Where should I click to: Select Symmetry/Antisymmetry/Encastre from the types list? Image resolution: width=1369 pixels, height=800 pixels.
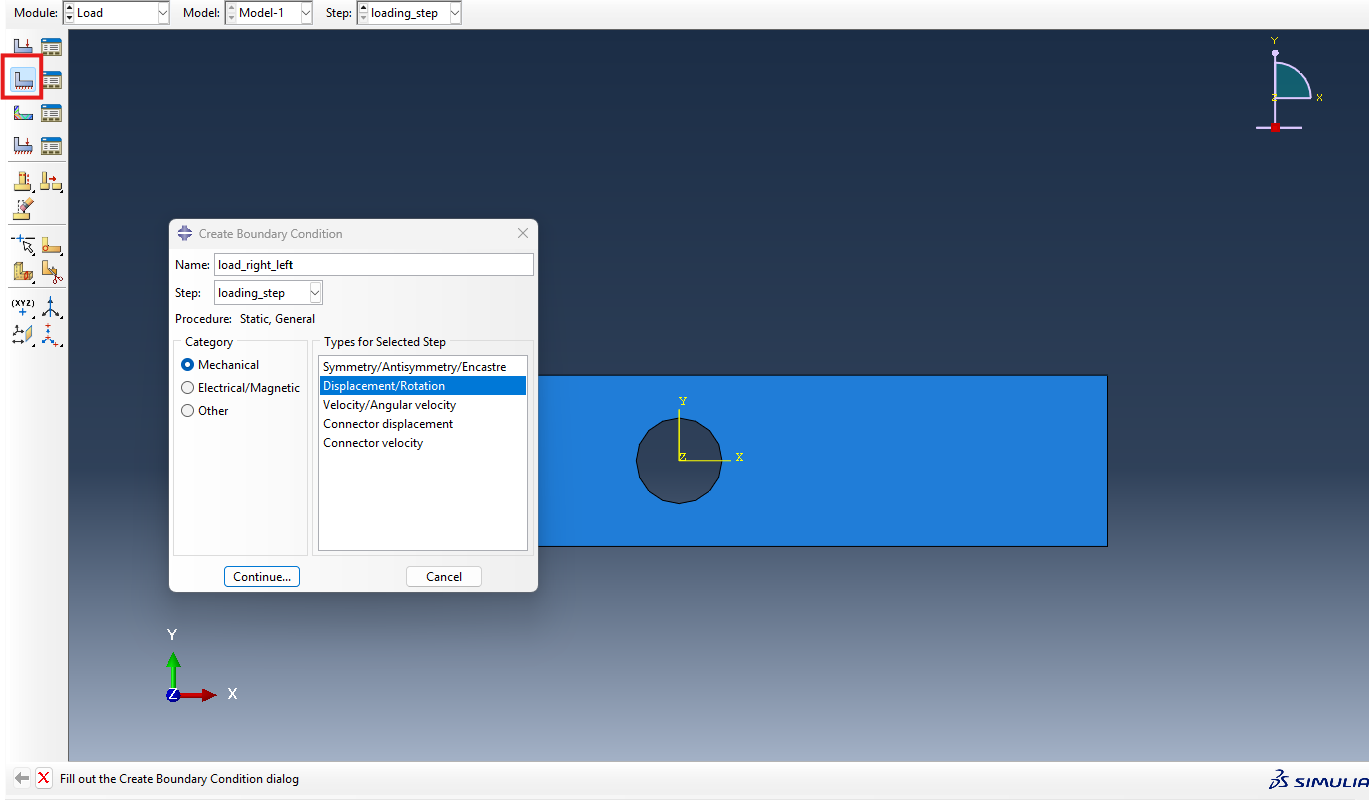414,367
